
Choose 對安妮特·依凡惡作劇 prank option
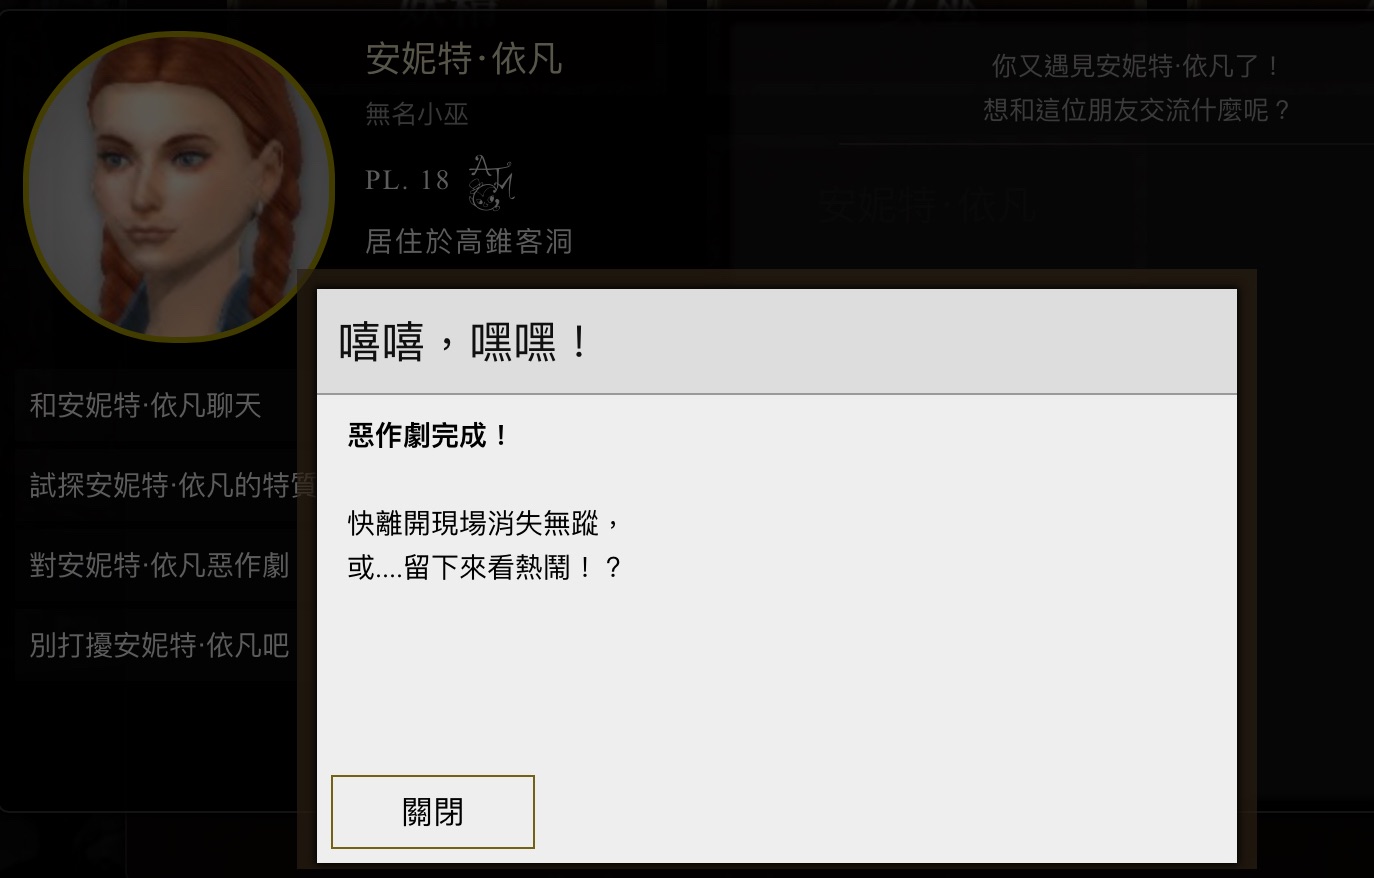click(x=157, y=565)
